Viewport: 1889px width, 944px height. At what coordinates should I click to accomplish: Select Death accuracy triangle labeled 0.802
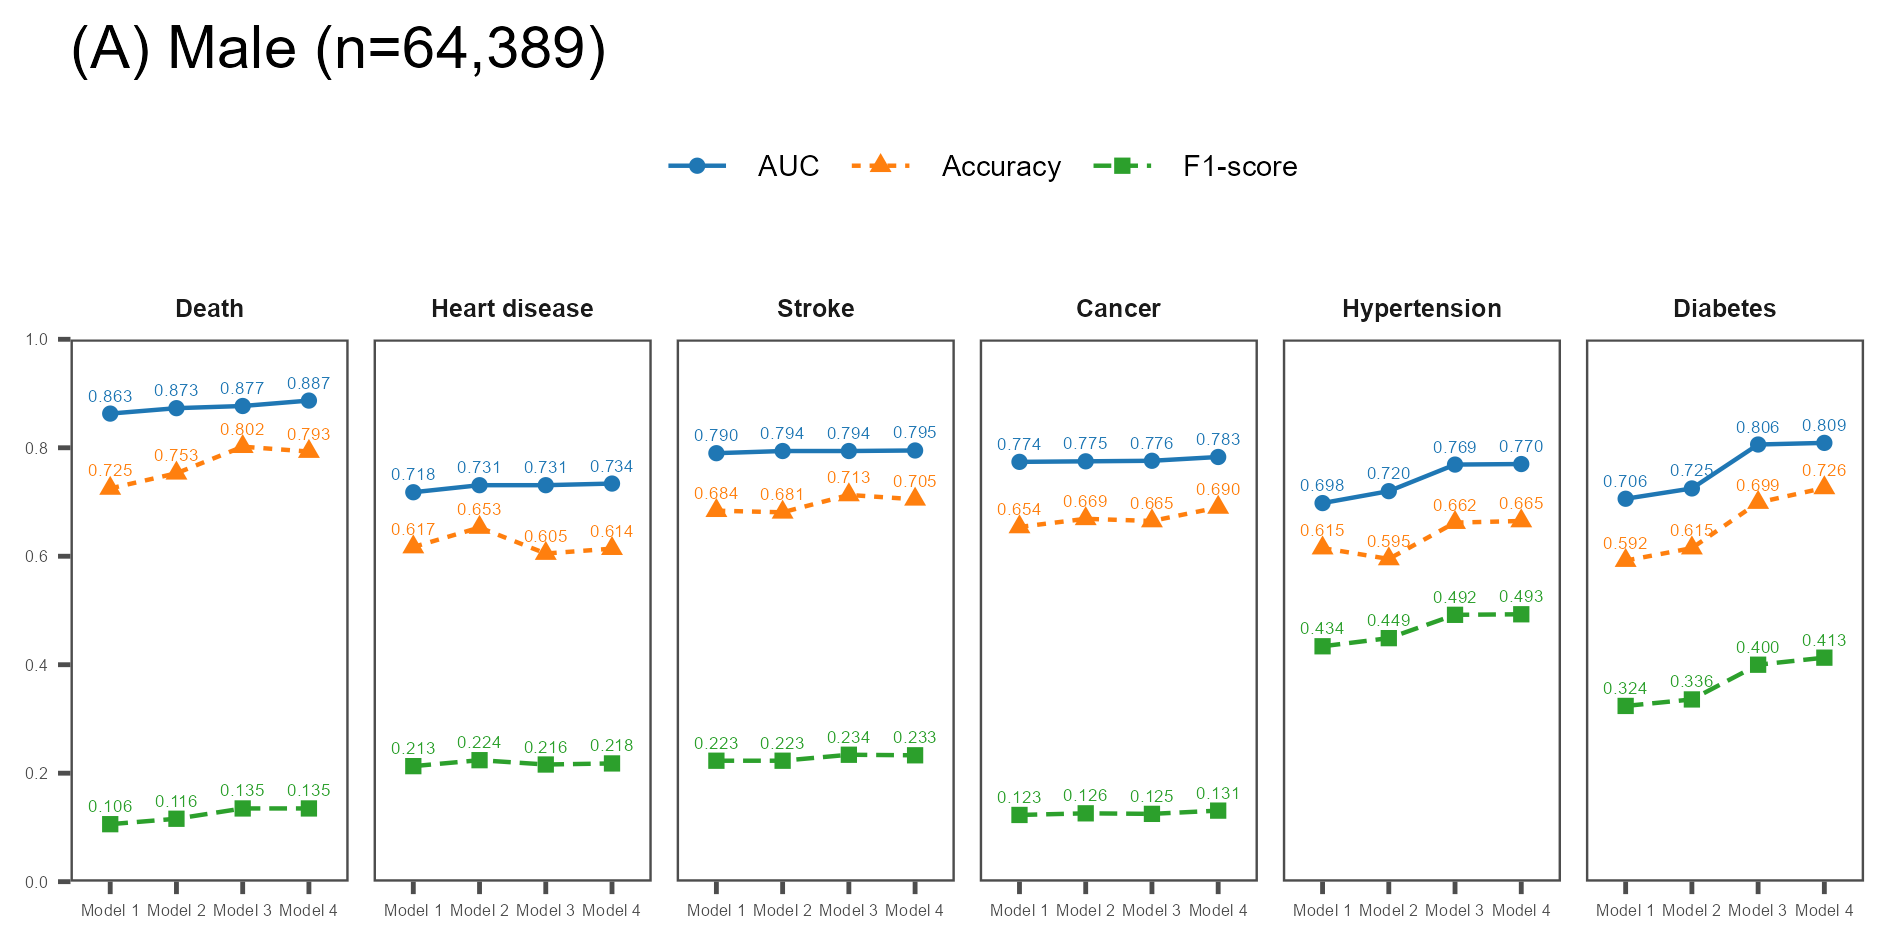coord(242,445)
